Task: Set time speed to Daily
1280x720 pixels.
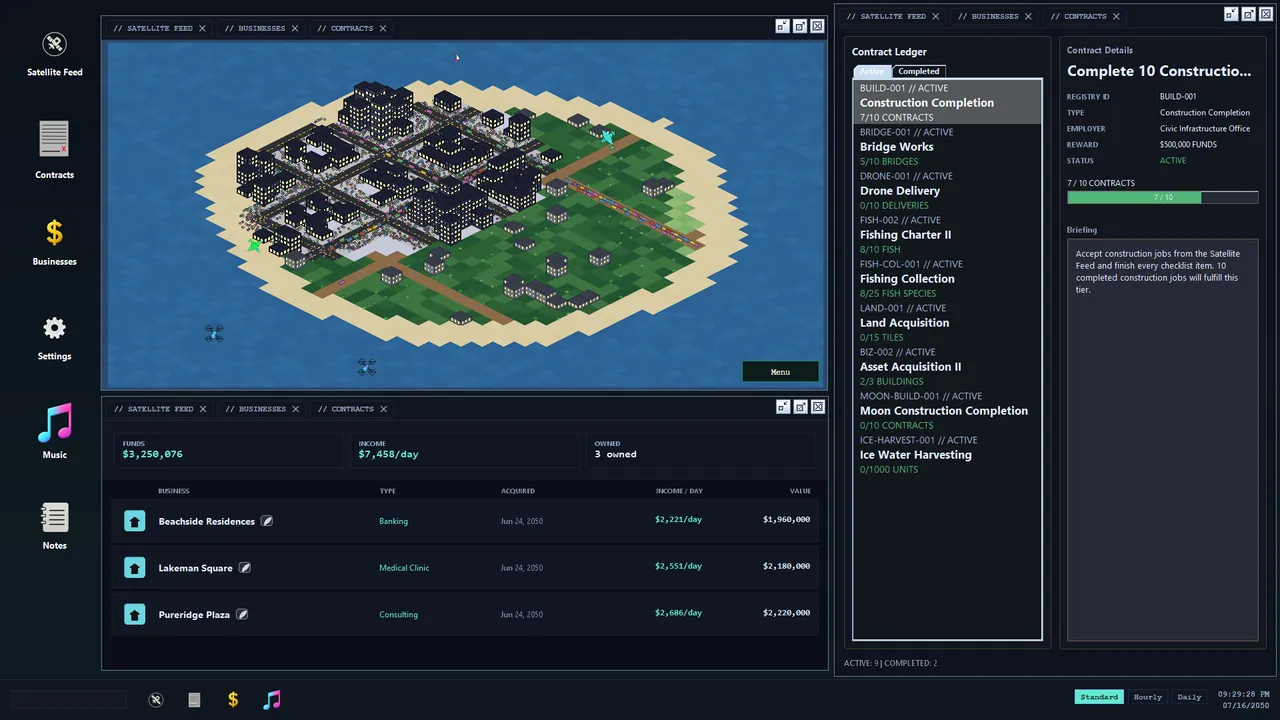Action: 1190,697
